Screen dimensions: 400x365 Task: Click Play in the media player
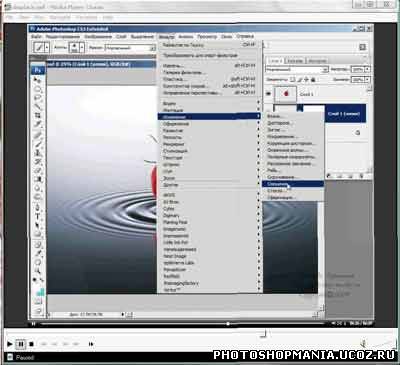[10, 344]
